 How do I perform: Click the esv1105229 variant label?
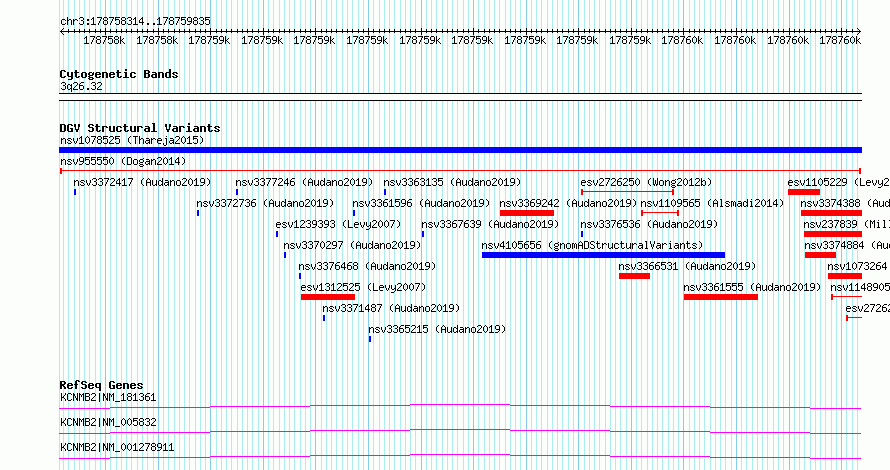coord(838,182)
